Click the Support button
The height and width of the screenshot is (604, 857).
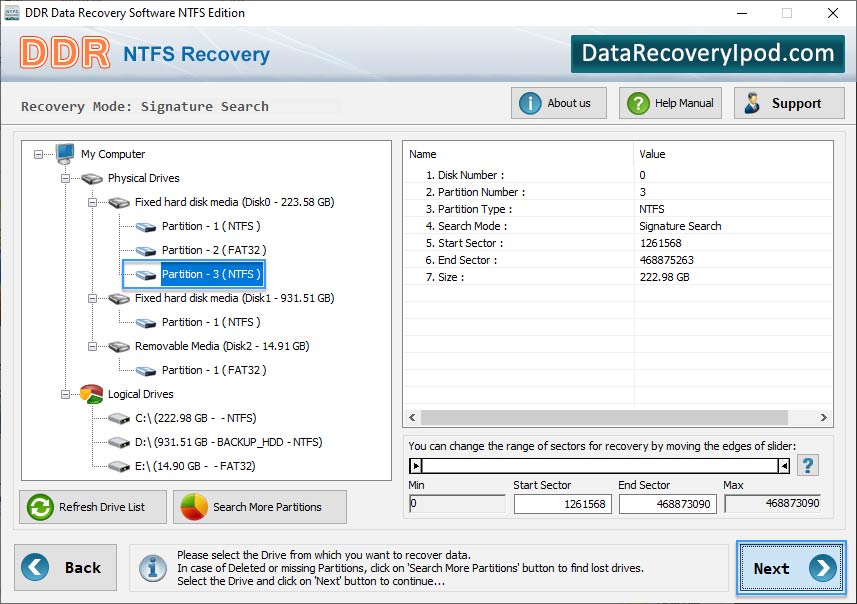click(789, 103)
